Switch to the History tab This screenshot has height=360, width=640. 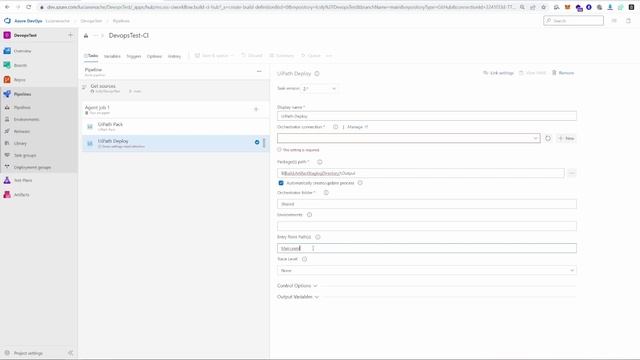pyautogui.click(x=174, y=56)
